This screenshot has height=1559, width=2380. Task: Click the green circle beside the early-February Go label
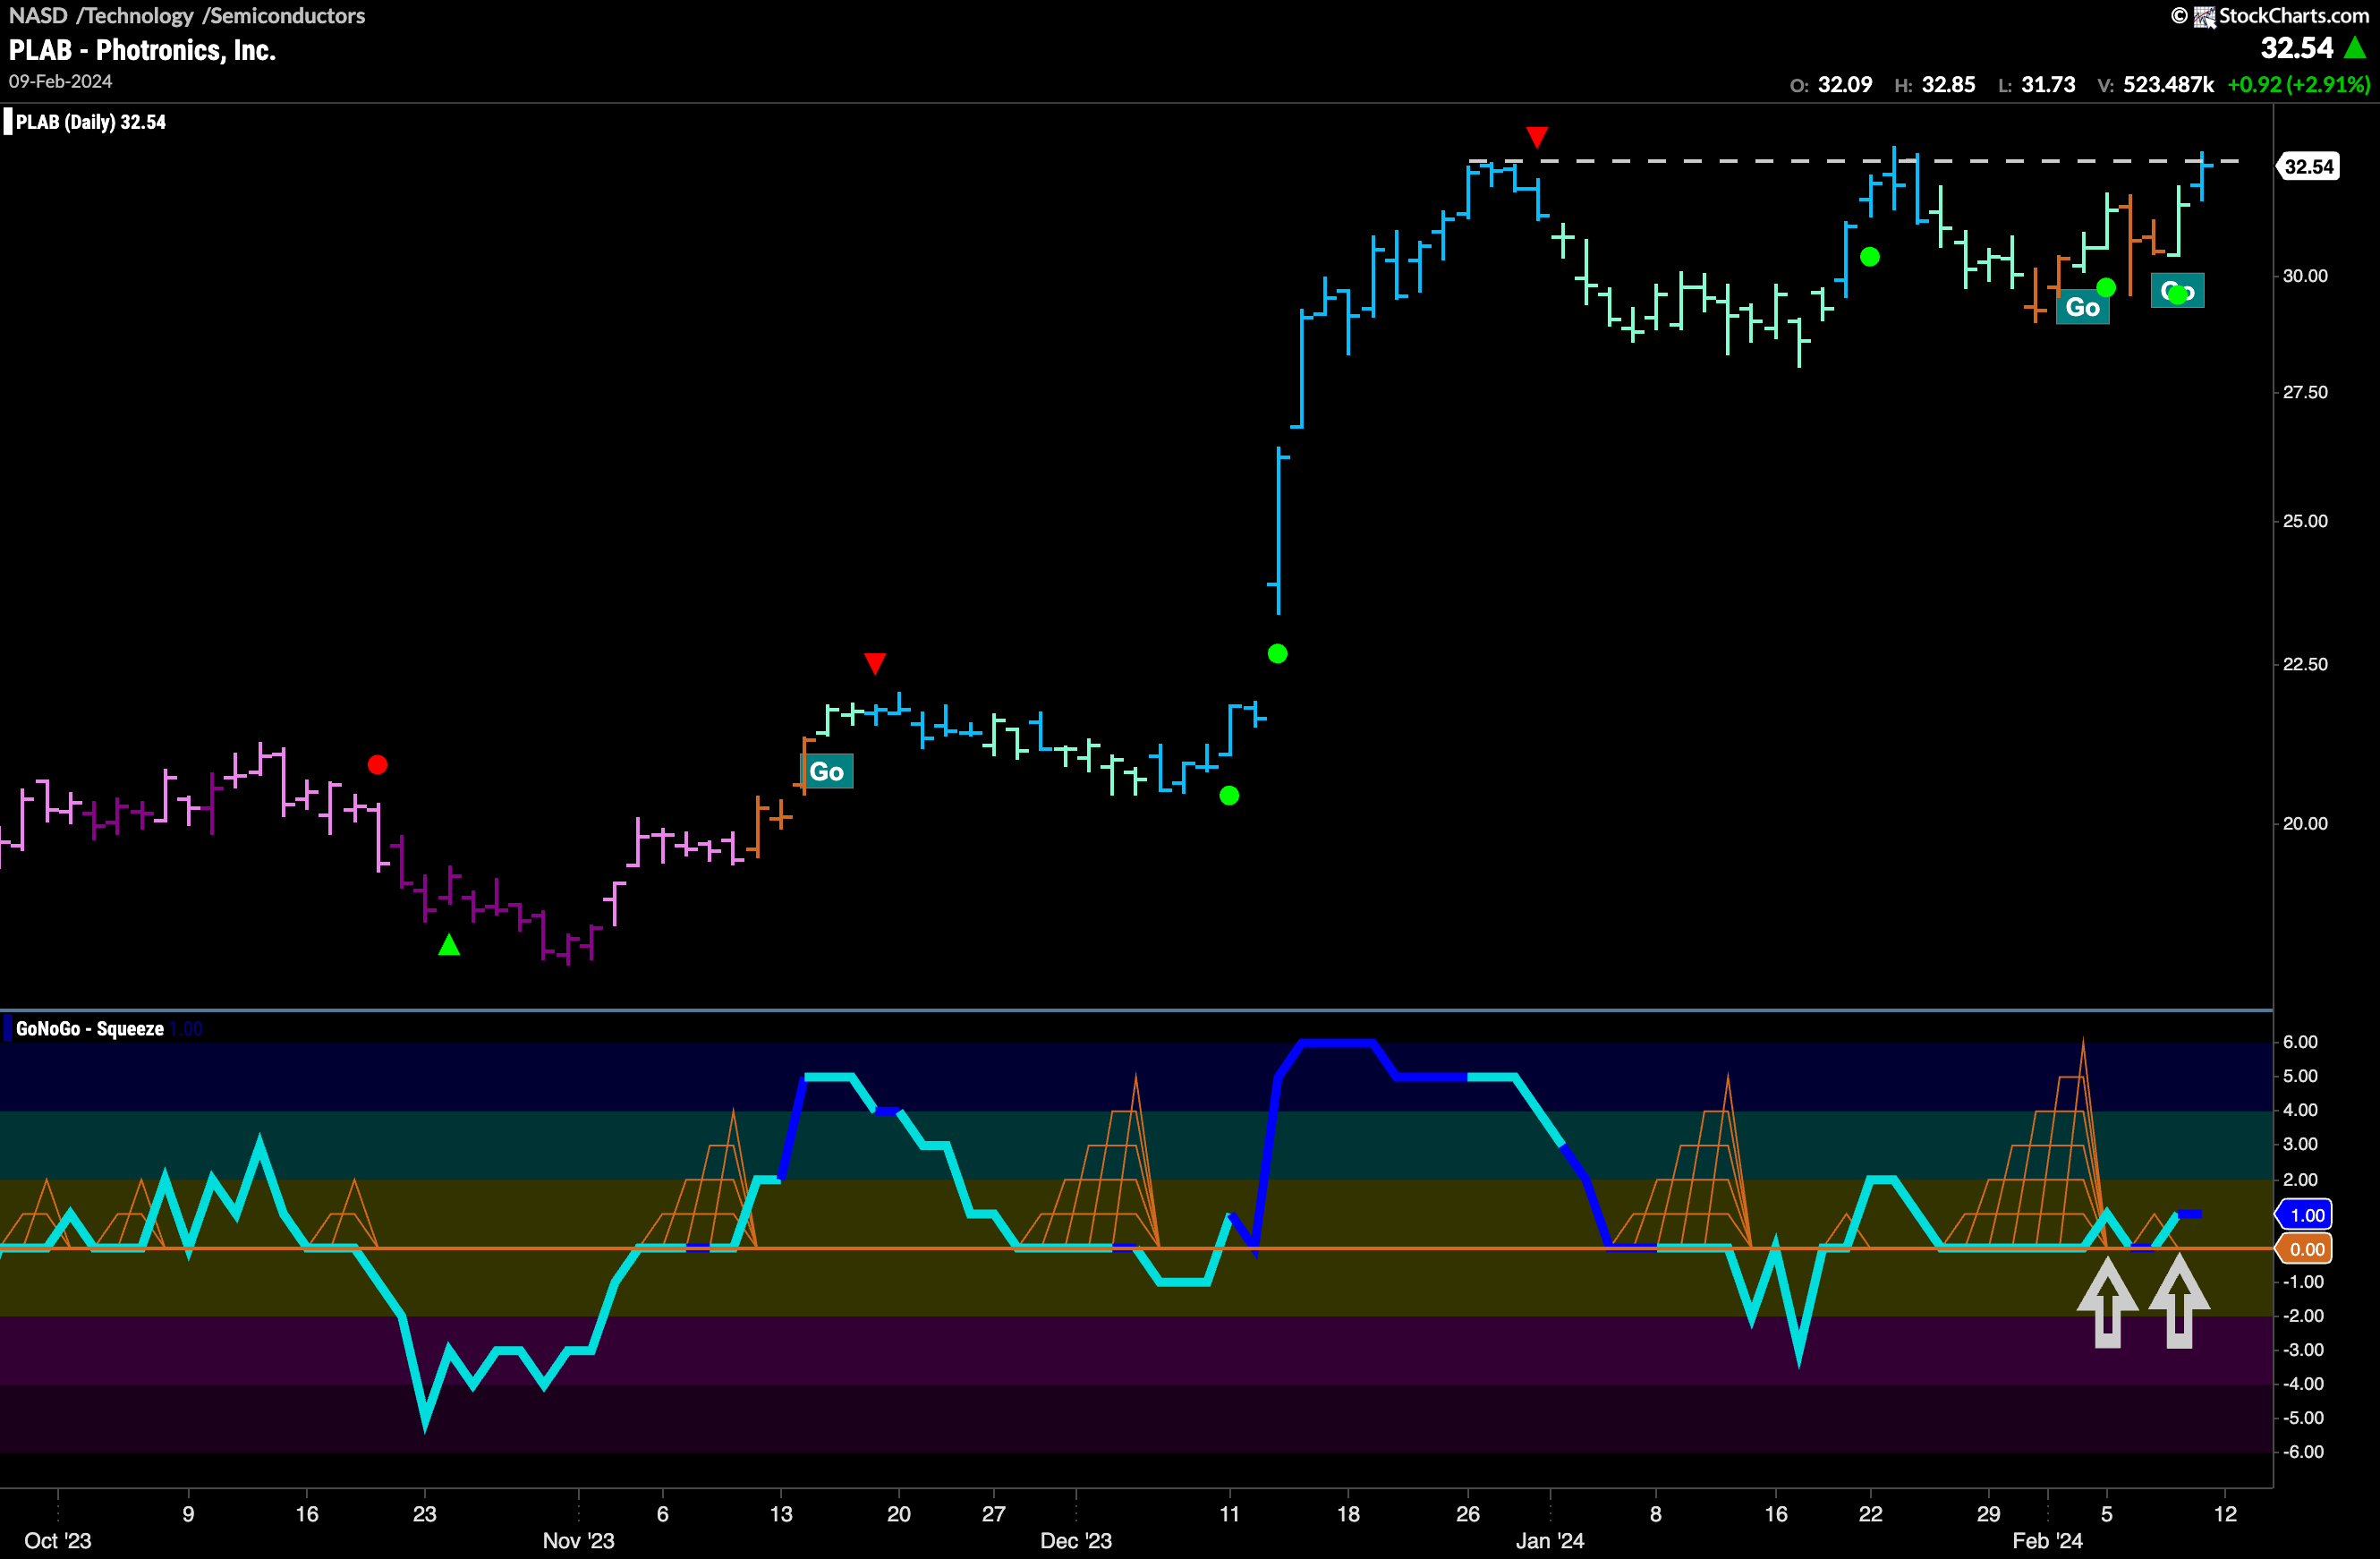tap(2106, 288)
